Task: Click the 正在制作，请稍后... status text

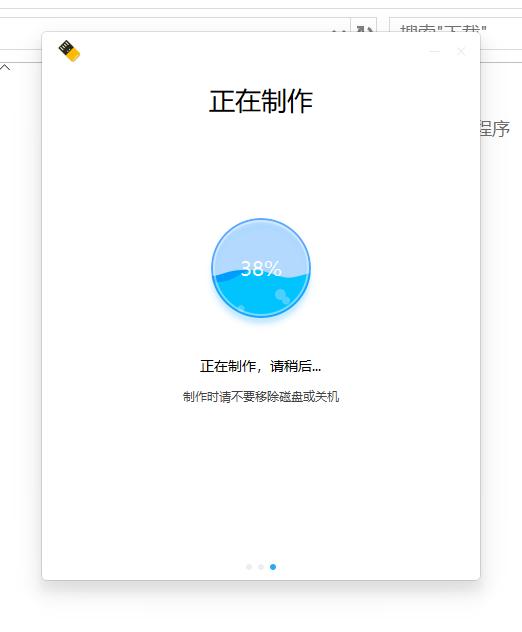Action: pos(260,366)
